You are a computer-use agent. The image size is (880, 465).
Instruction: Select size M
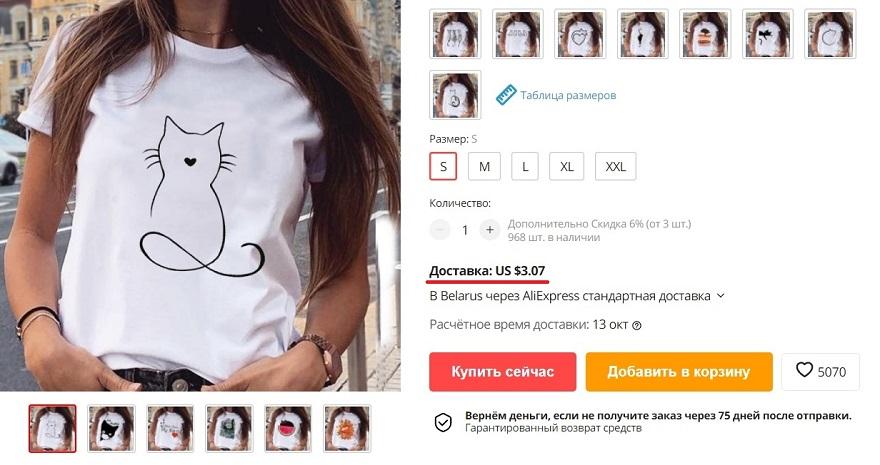click(x=484, y=166)
